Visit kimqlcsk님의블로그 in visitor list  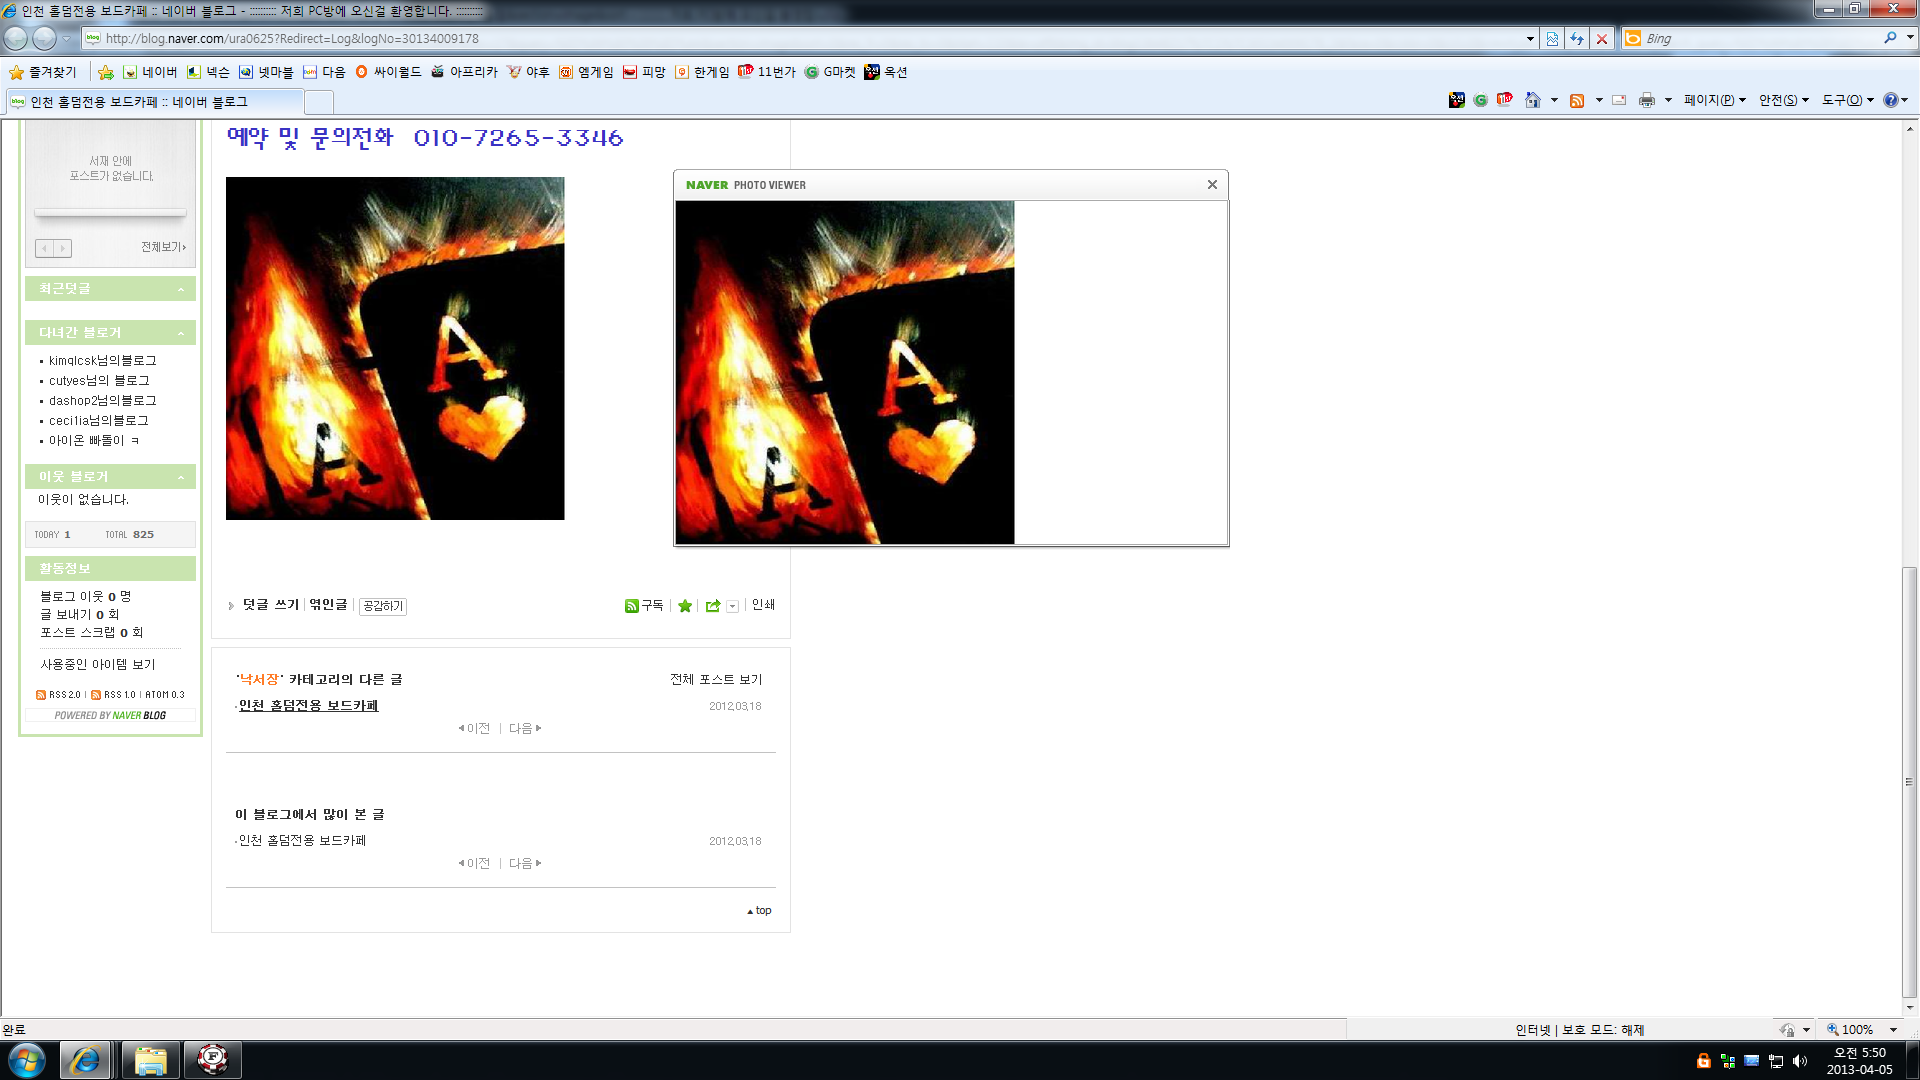point(103,361)
